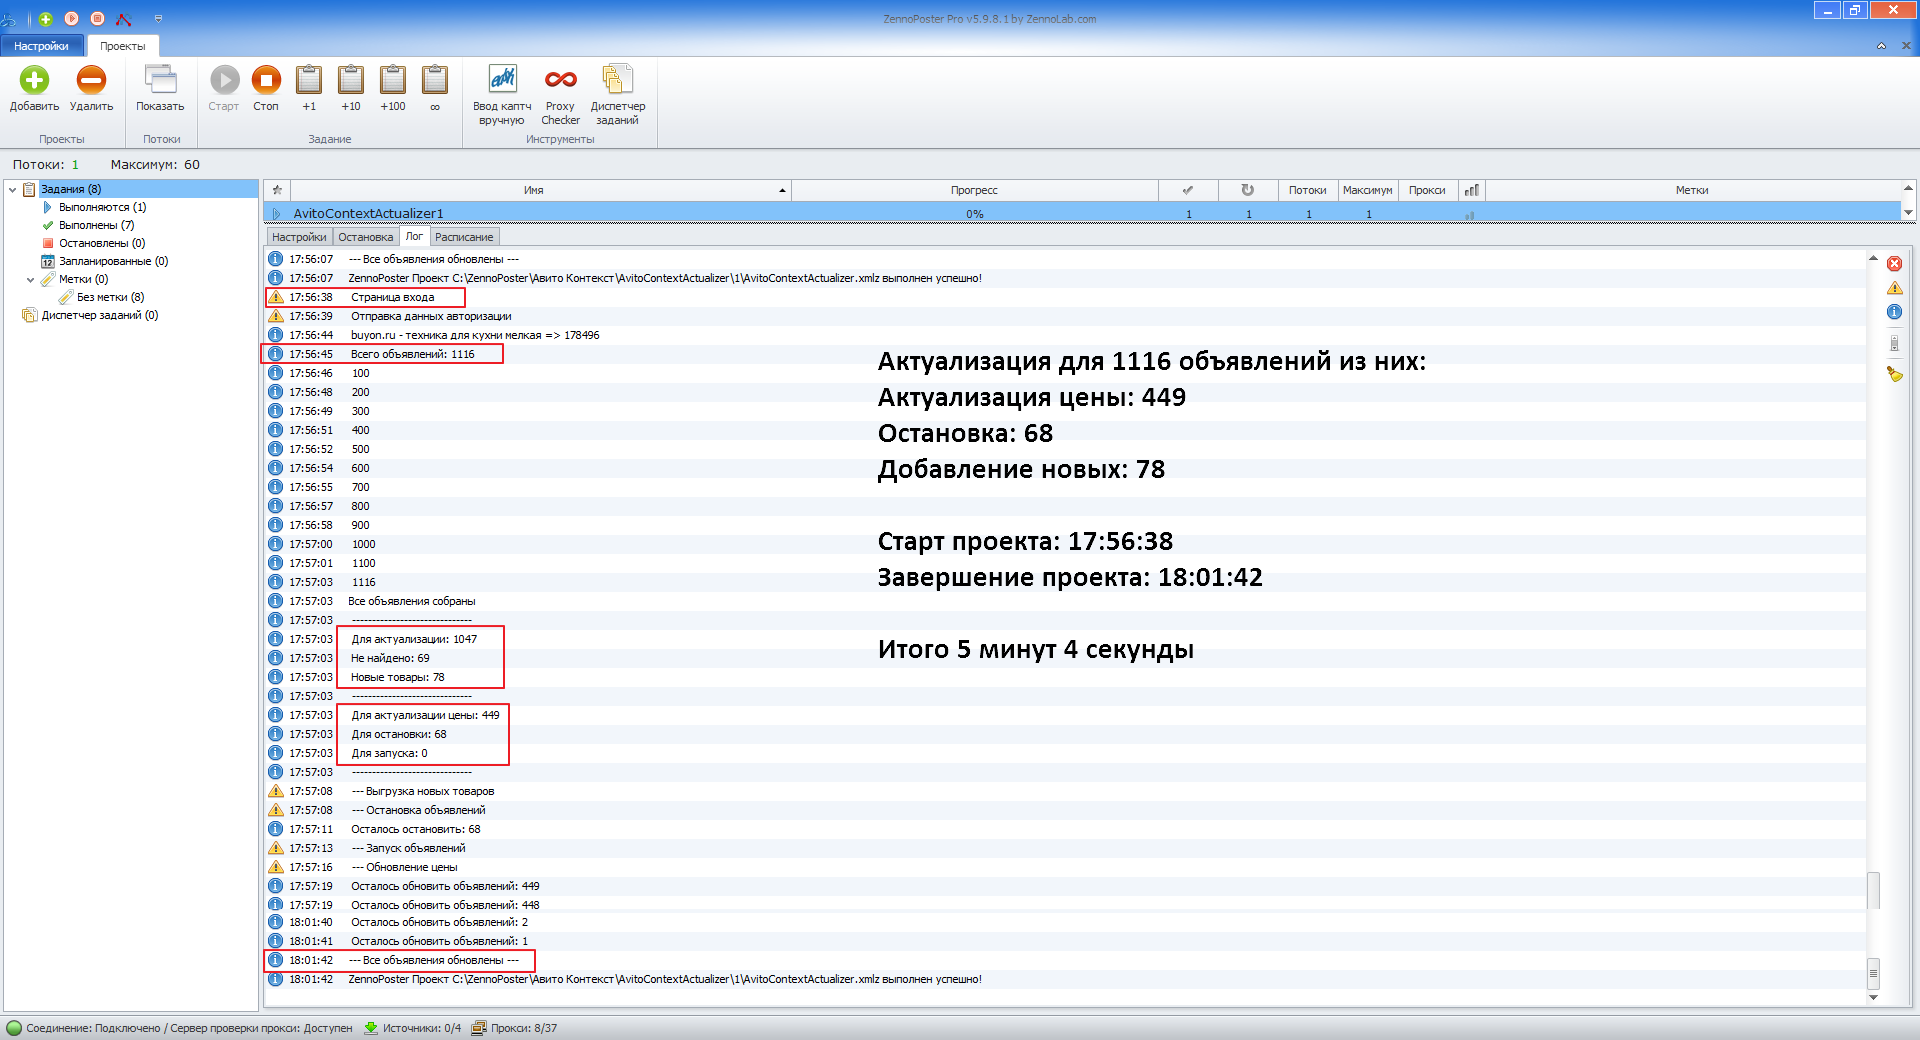Add +10 task runs

point(350,81)
